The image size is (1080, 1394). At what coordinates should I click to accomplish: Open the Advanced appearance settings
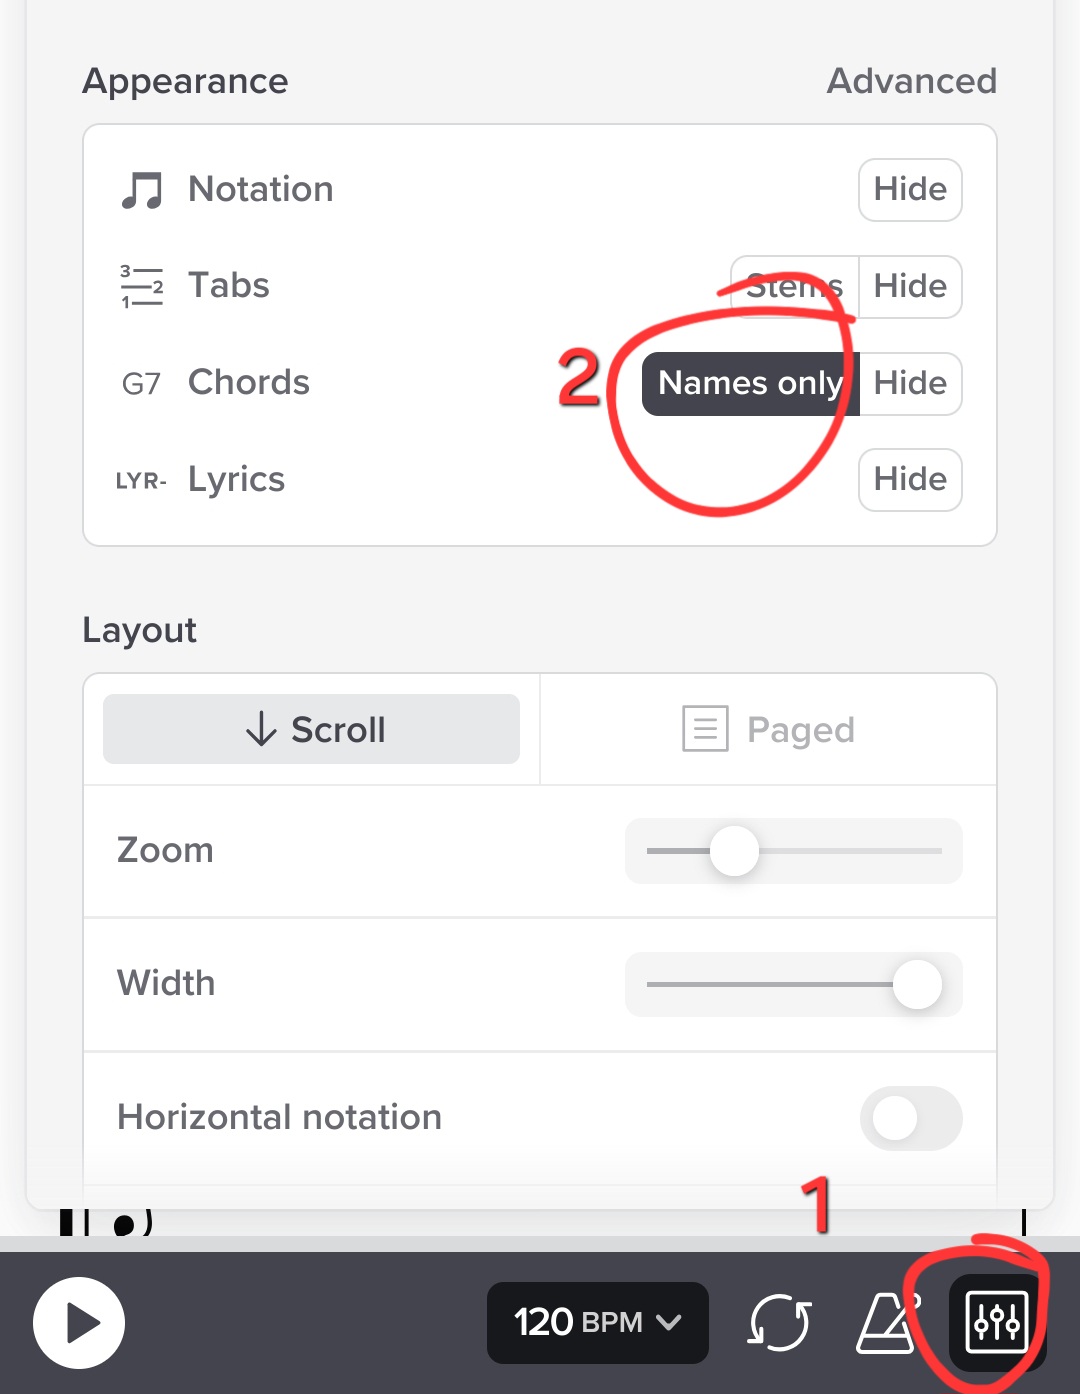(x=911, y=81)
